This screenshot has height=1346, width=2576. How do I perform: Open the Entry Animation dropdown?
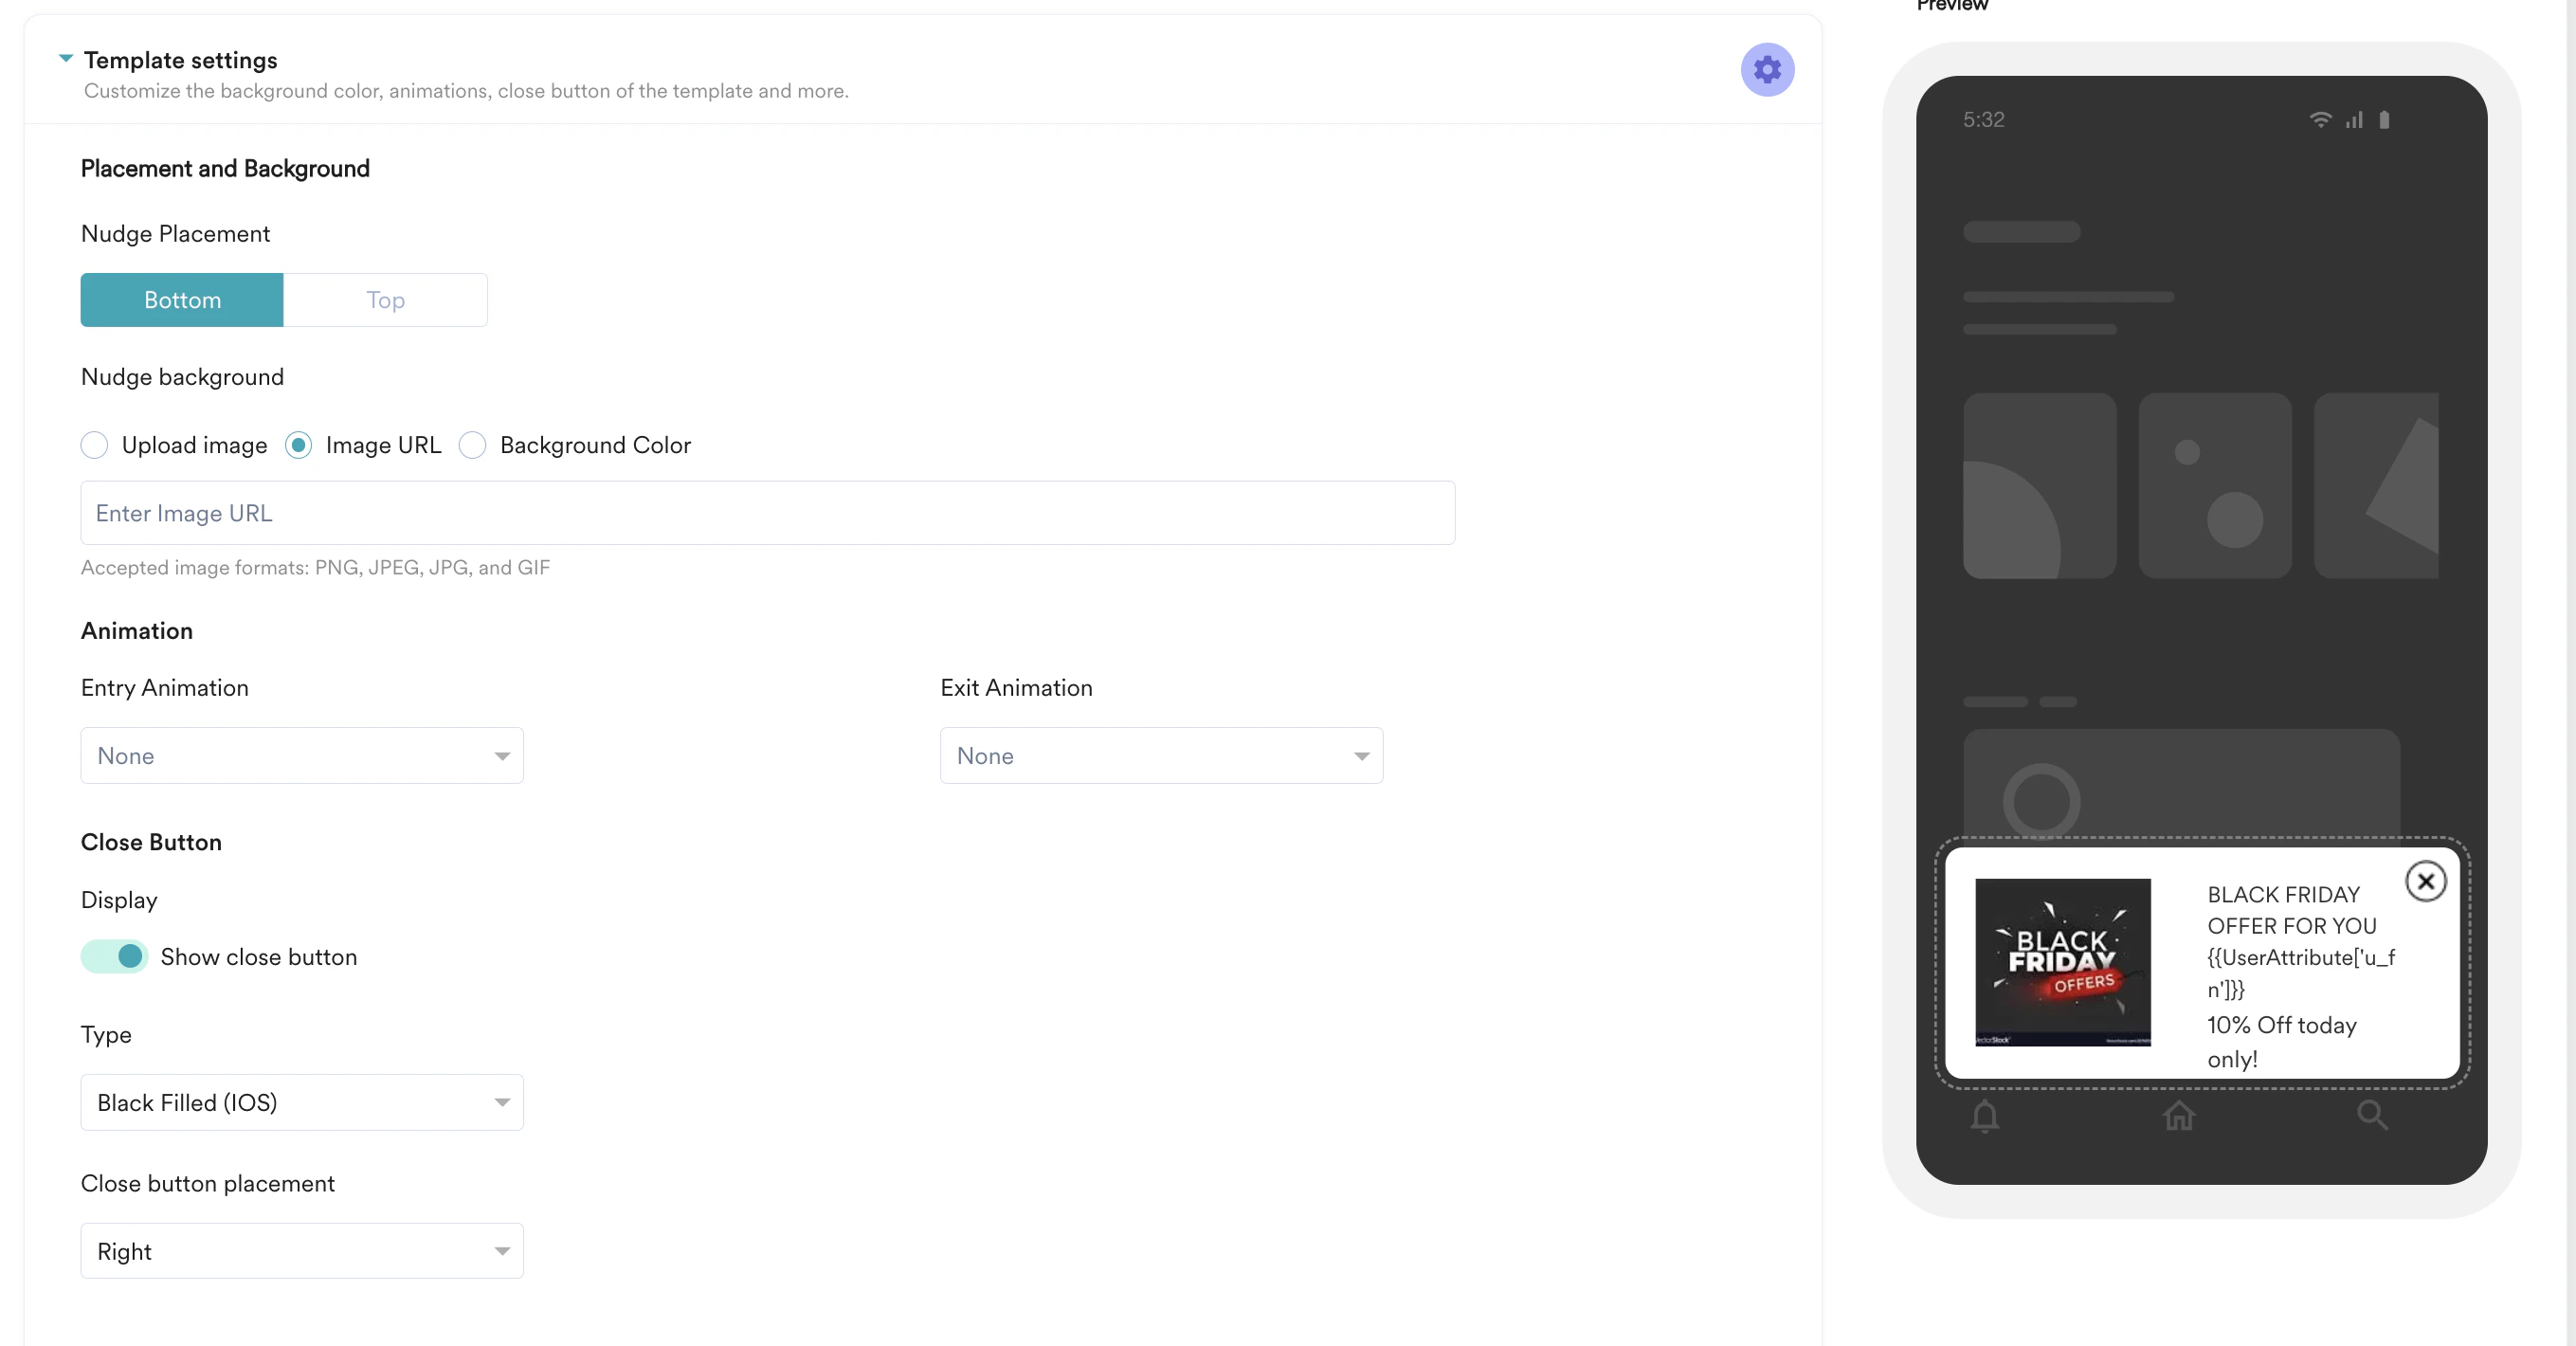point(301,755)
